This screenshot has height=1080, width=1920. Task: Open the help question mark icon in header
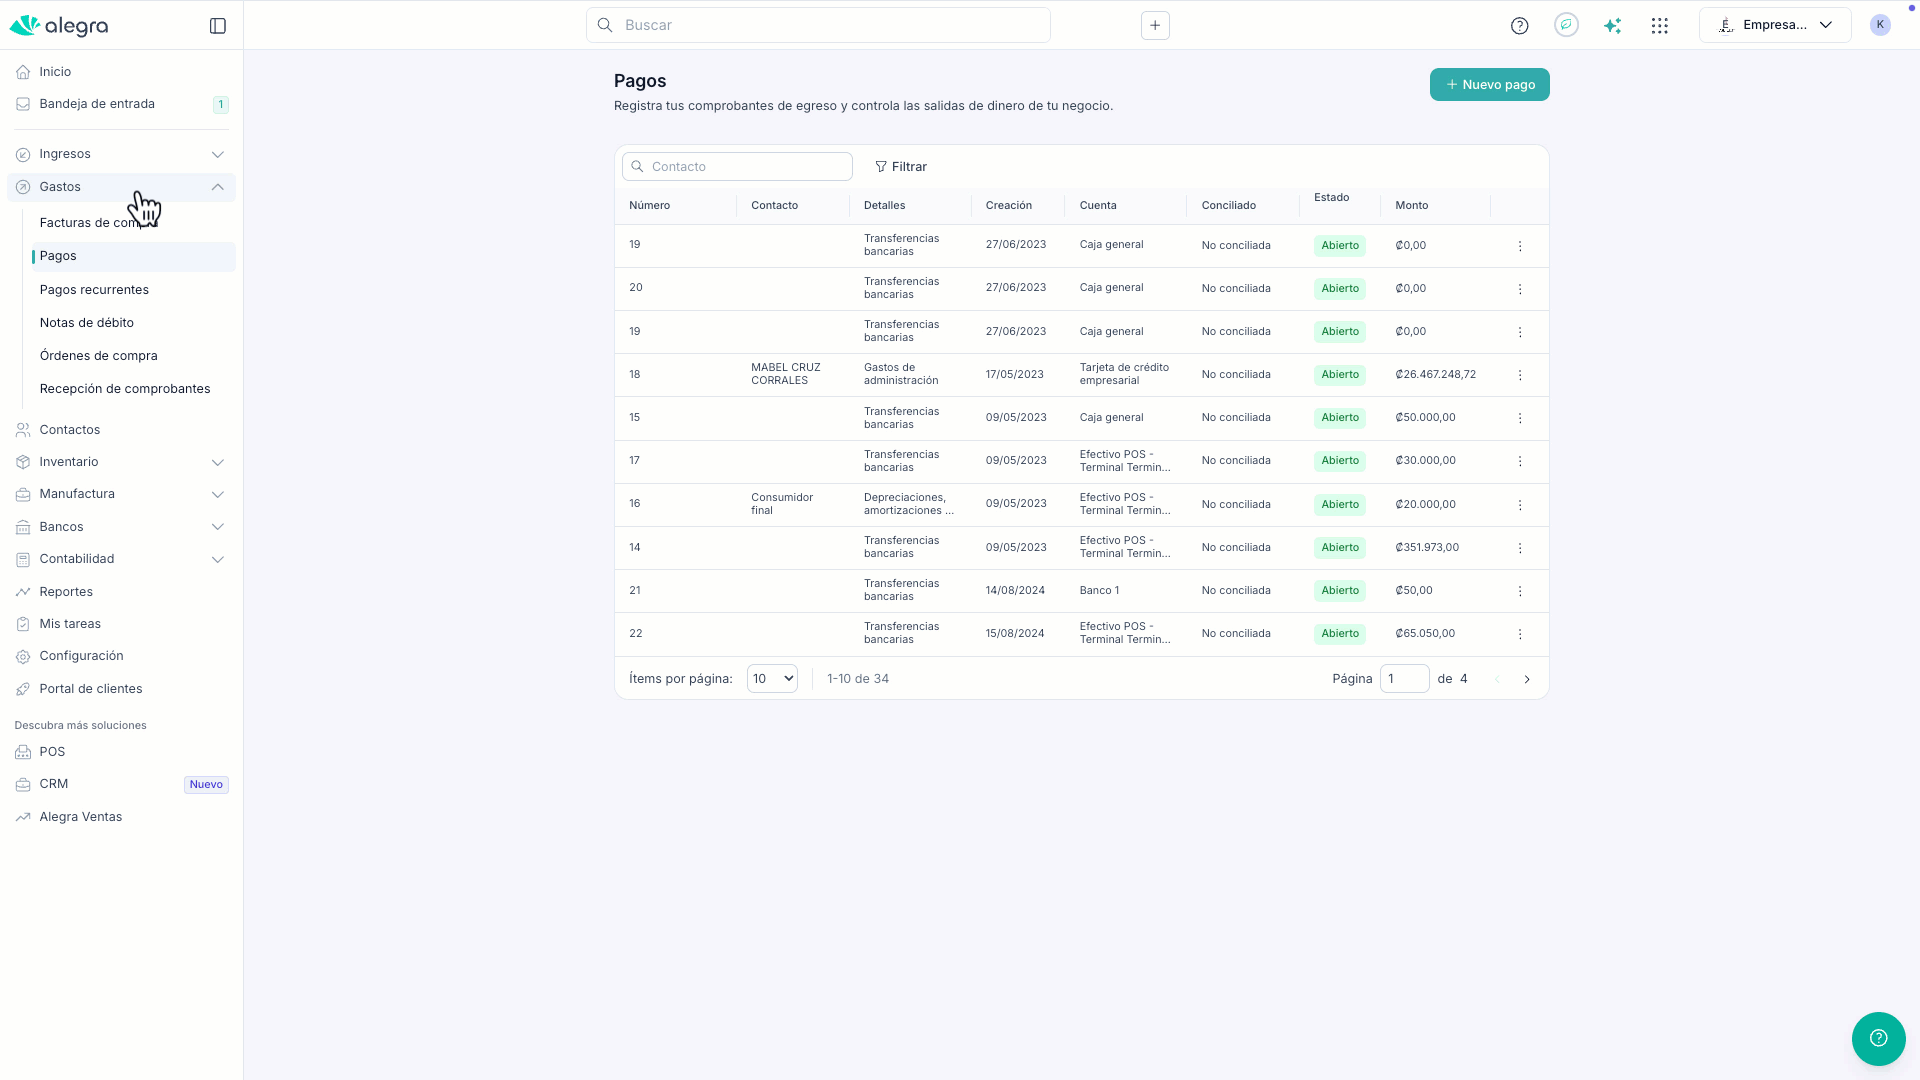(1519, 26)
